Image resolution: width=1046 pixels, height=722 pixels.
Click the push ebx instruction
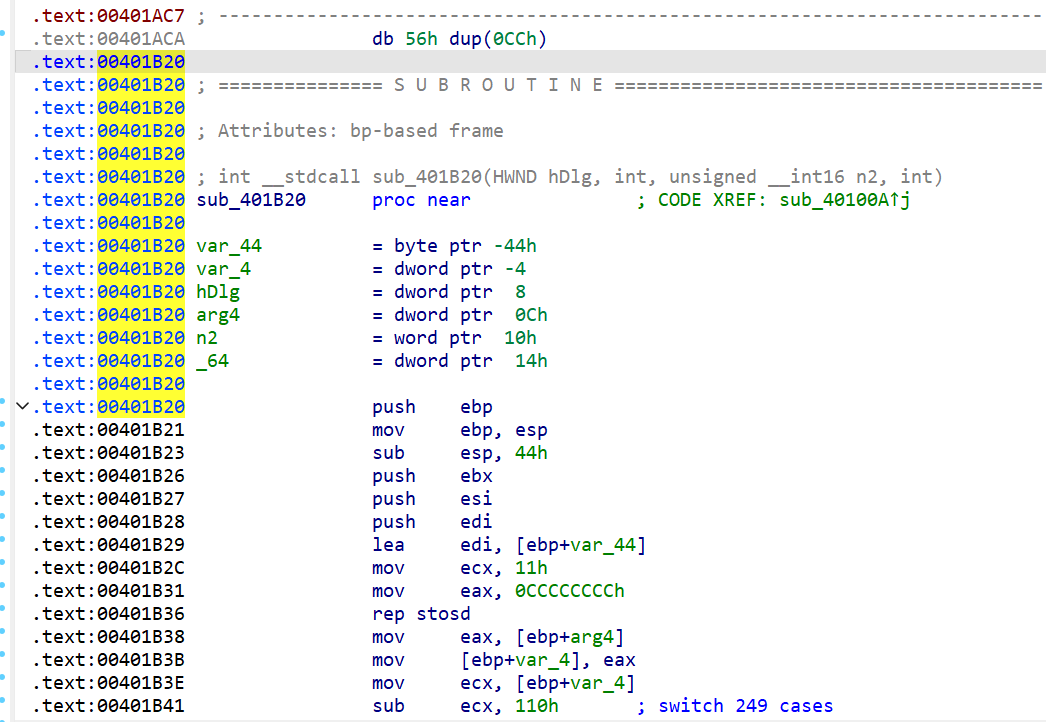click(x=432, y=476)
